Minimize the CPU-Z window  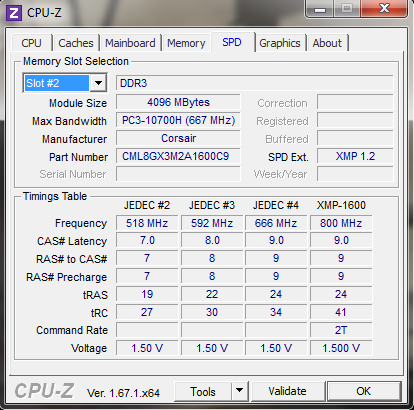click(320, 9)
